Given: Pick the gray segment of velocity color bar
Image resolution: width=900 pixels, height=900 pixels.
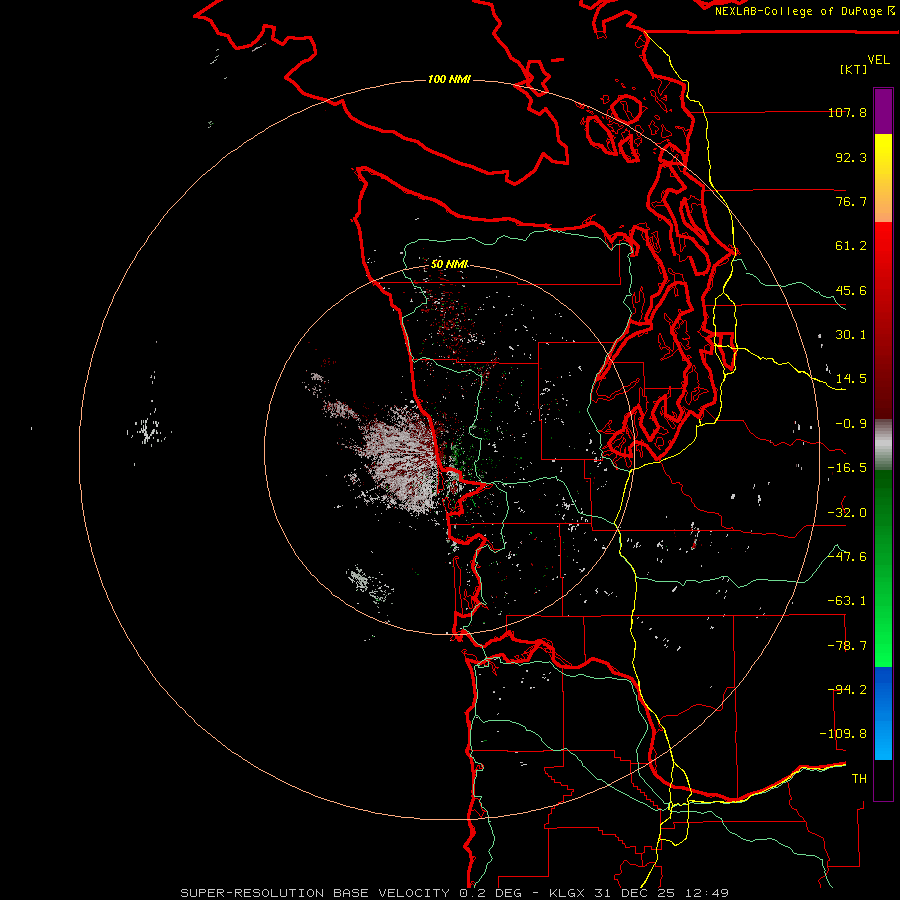Looking at the screenshot, I should tap(883, 445).
